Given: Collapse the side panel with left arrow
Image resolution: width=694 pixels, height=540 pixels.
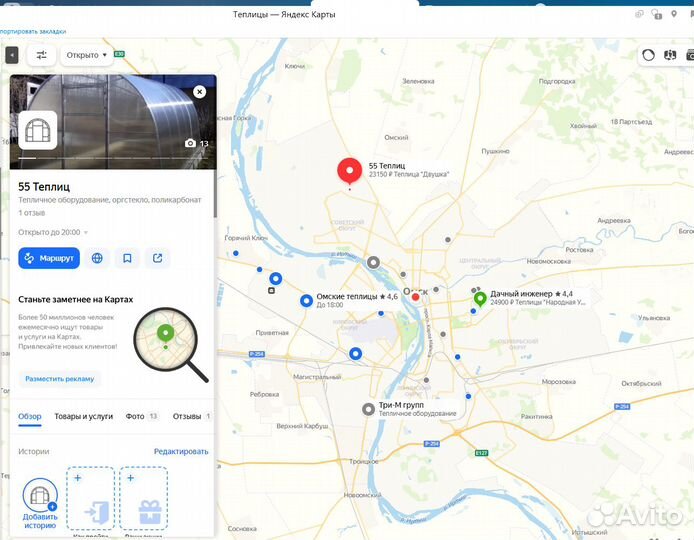Looking at the screenshot, I should [x=11, y=56].
